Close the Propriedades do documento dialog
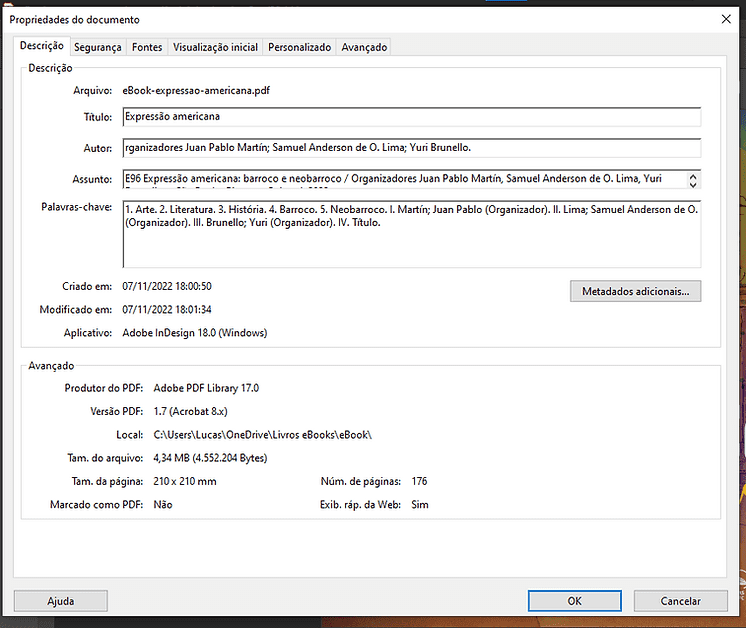746x628 pixels. click(726, 19)
